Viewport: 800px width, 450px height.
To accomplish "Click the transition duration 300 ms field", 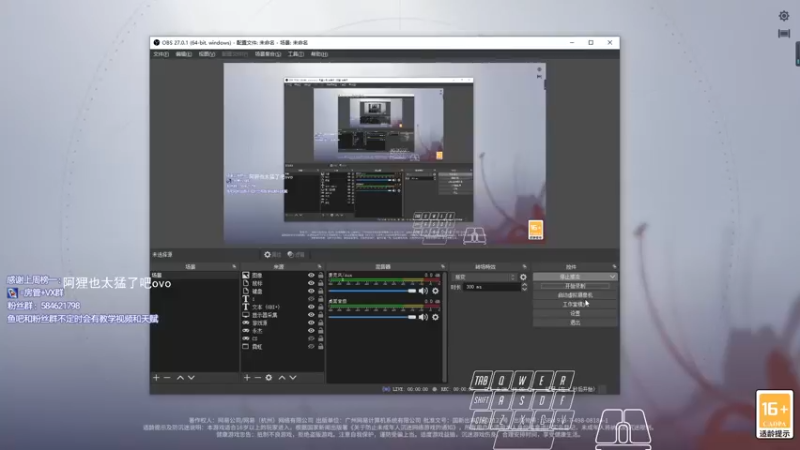I will click(491, 287).
